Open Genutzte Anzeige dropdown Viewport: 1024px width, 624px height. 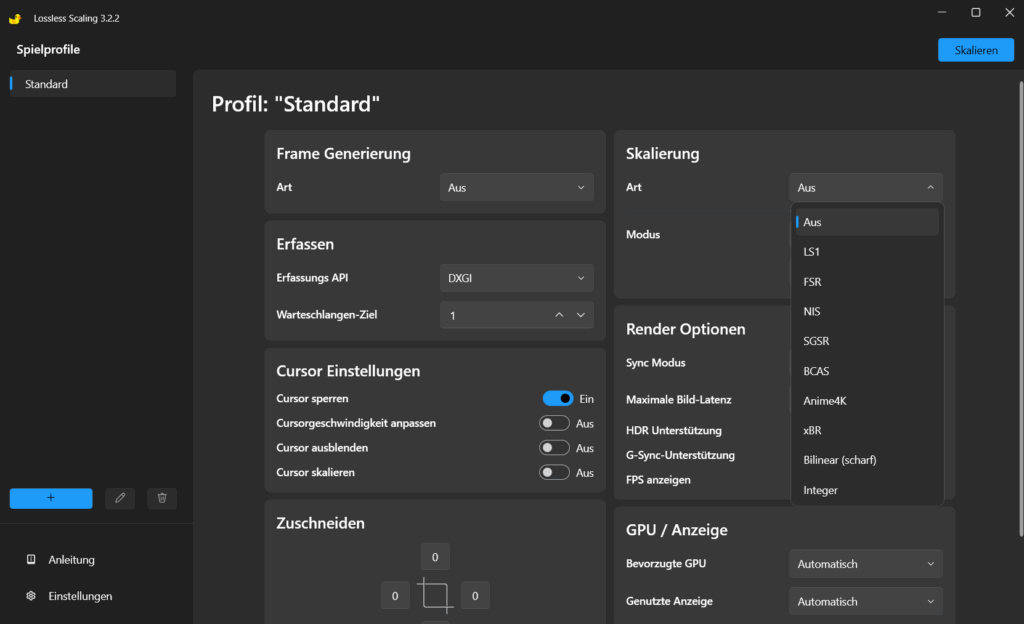click(865, 602)
